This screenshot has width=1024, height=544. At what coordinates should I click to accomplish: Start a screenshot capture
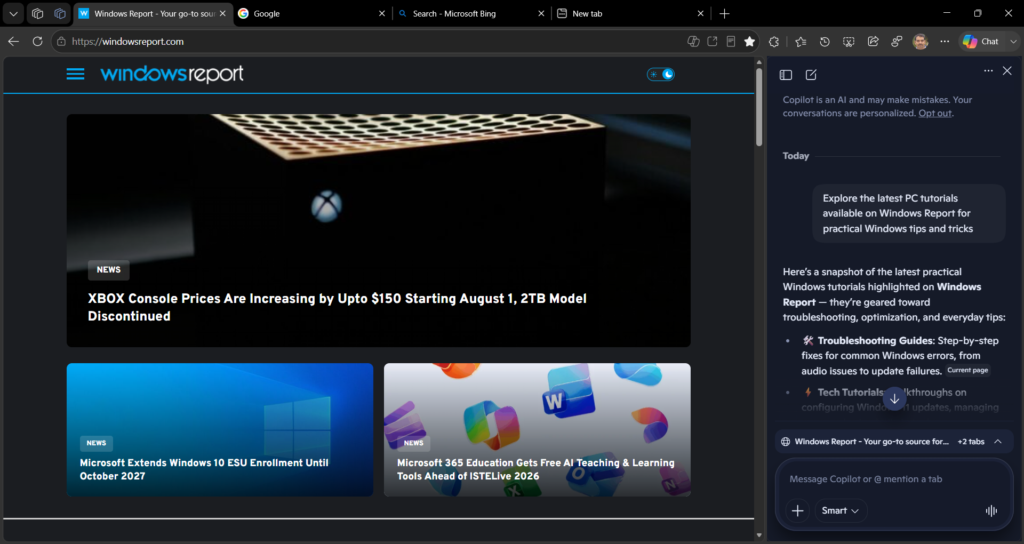coord(848,41)
